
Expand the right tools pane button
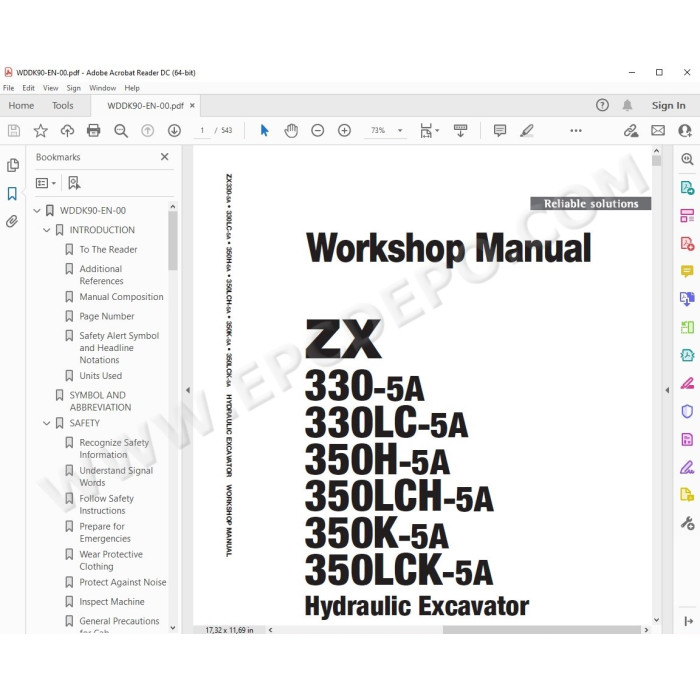(688, 621)
